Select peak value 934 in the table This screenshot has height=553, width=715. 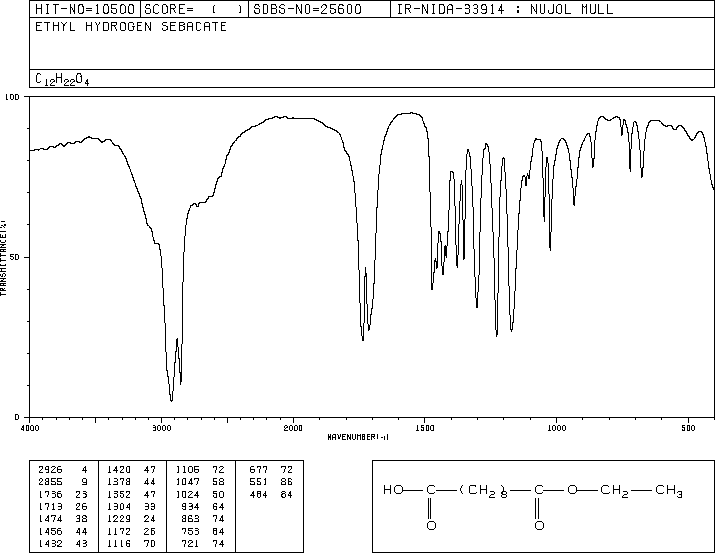190,506
